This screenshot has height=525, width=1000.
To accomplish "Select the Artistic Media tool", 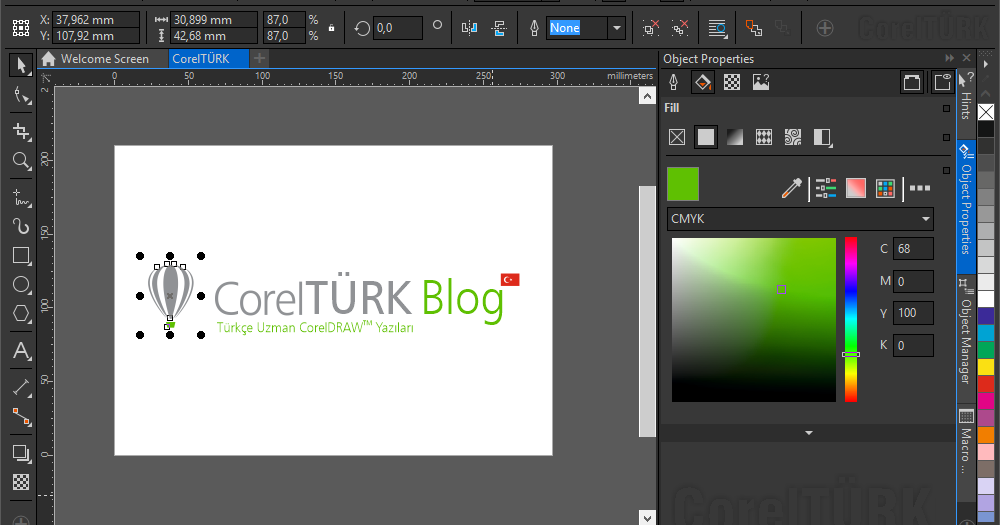I will (21, 226).
